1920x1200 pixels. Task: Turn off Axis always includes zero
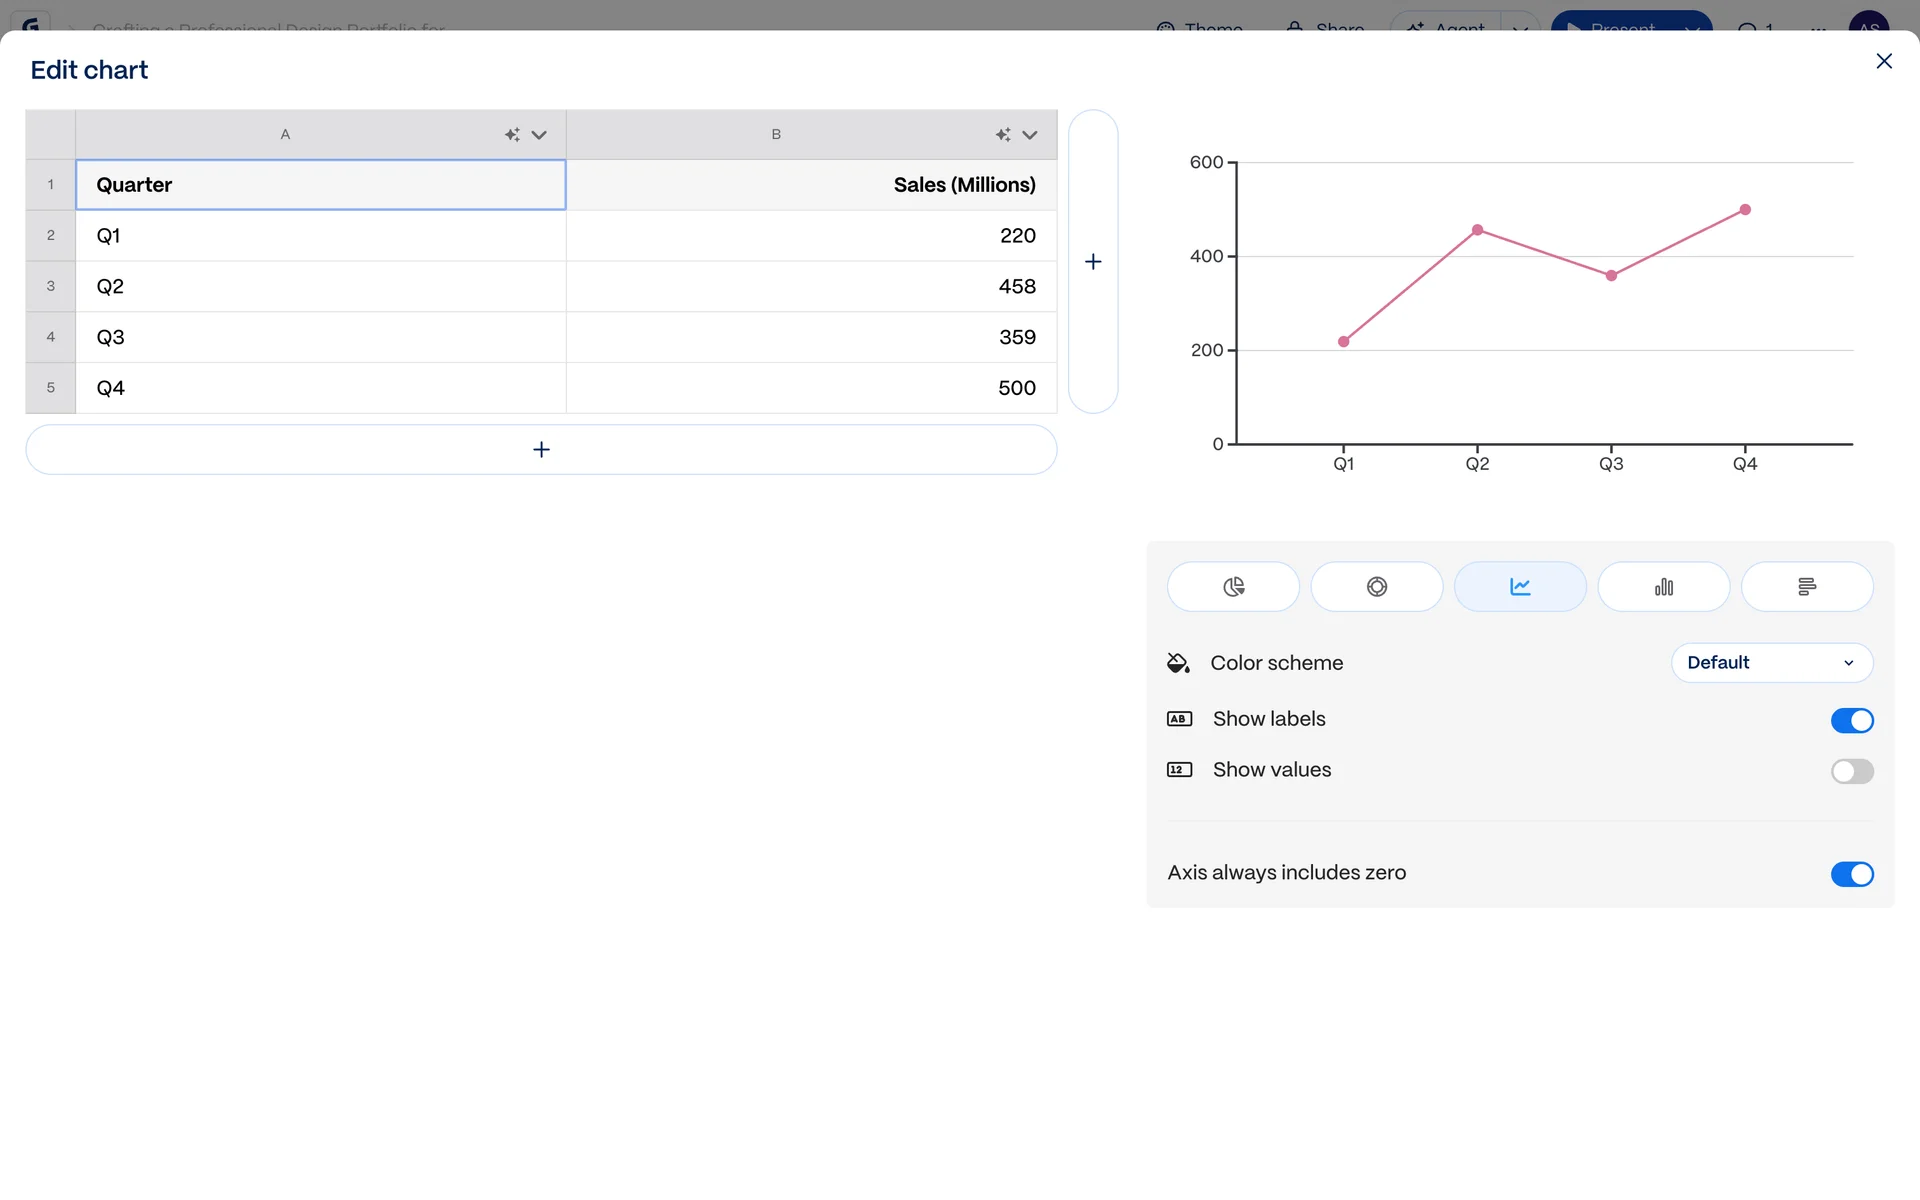click(1851, 874)
